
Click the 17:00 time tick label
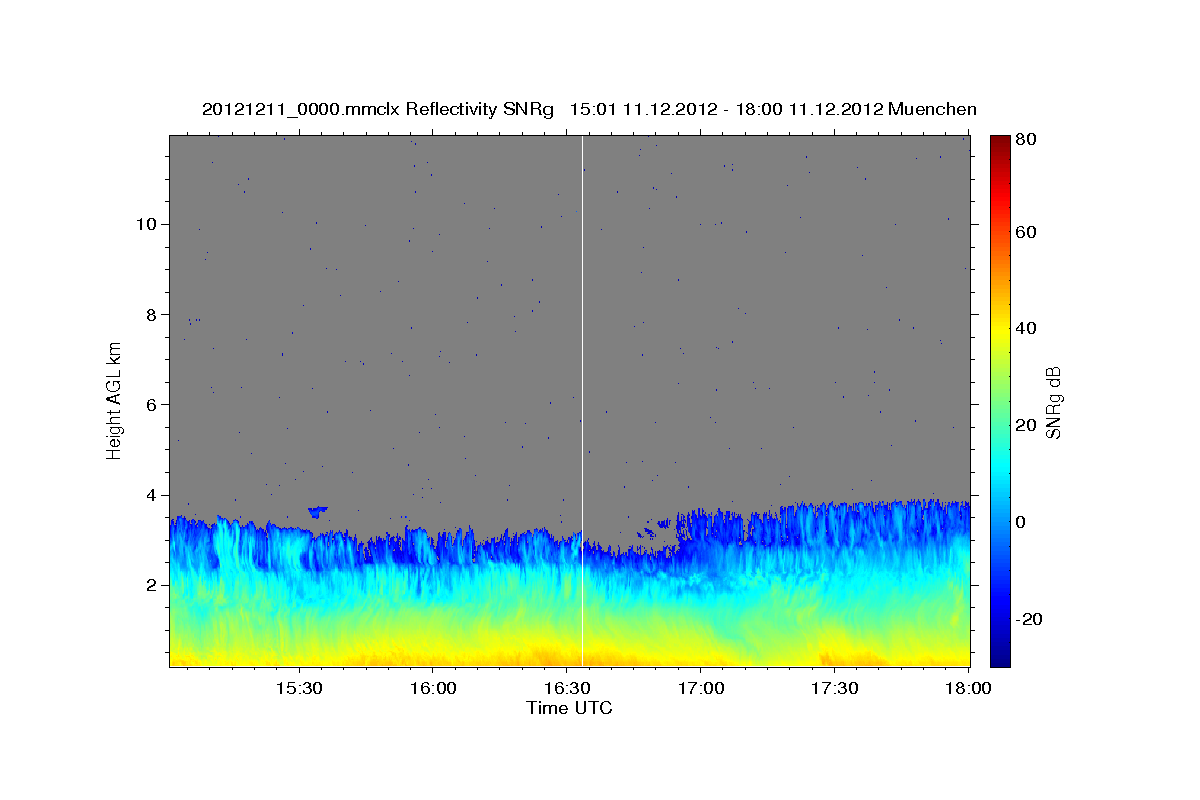click(x=701, y=689)
